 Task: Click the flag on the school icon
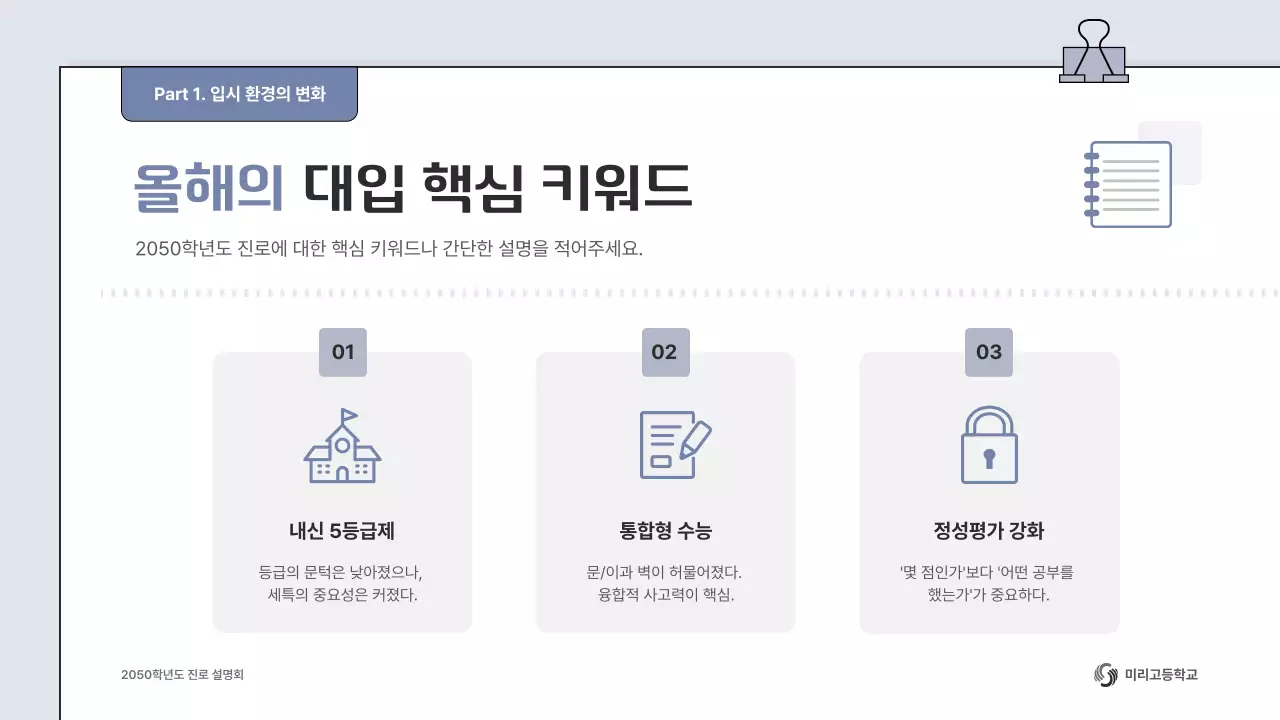(x=349, y=413)
